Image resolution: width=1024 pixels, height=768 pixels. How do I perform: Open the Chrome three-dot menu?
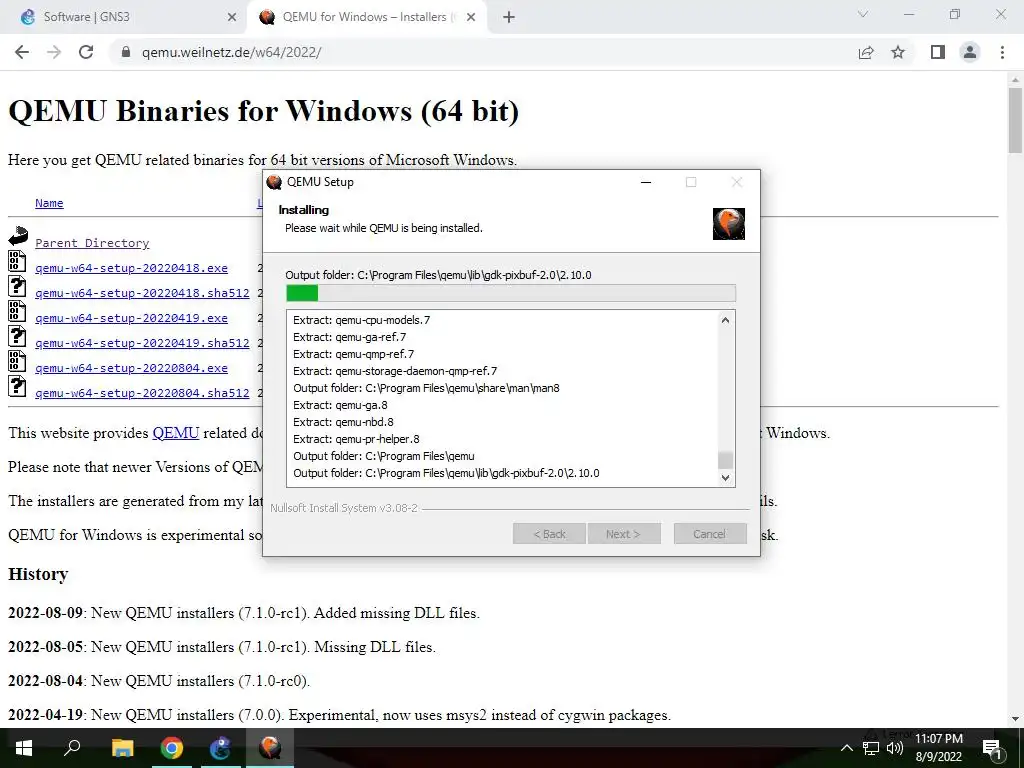1002,52
